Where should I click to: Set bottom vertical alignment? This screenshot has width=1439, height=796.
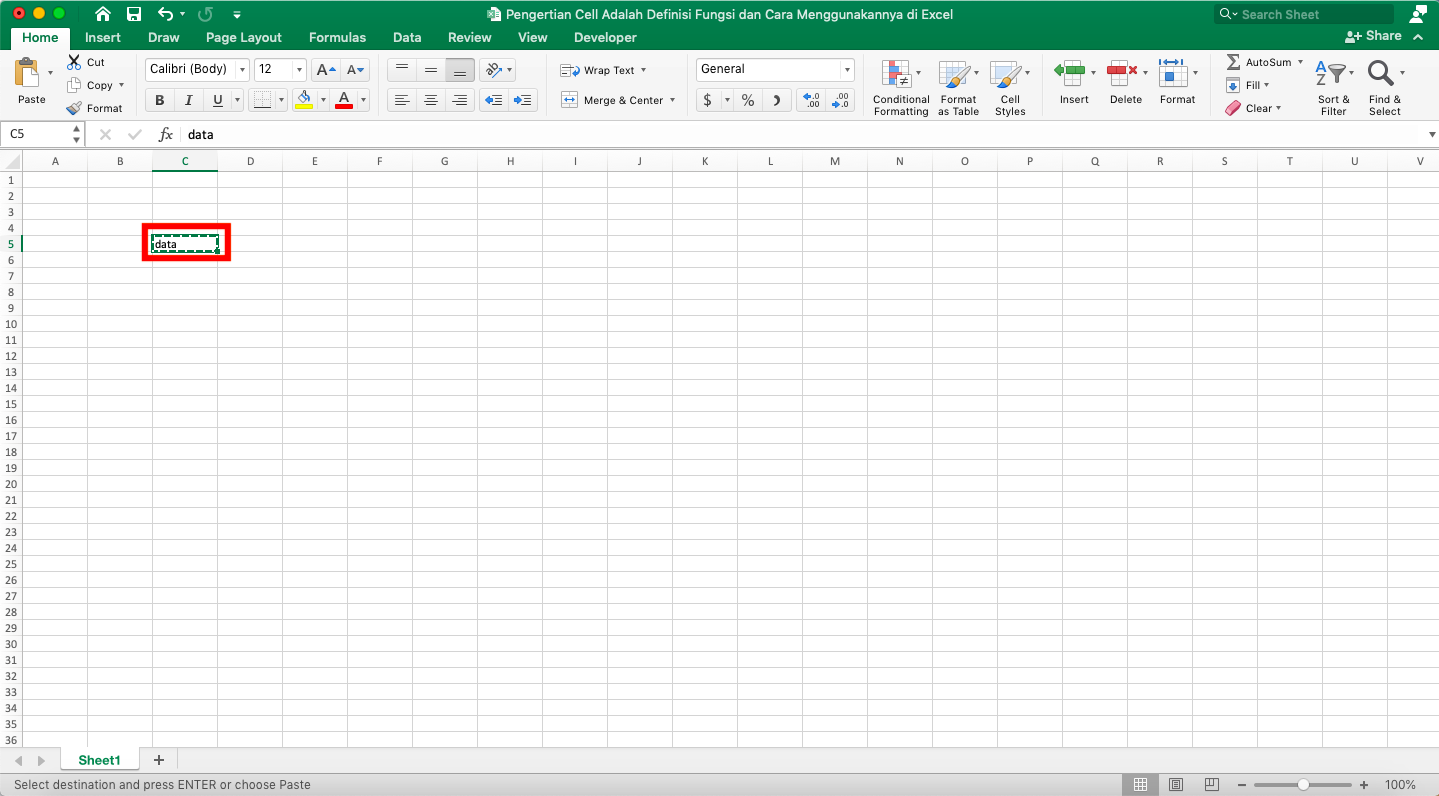point(460,70)
